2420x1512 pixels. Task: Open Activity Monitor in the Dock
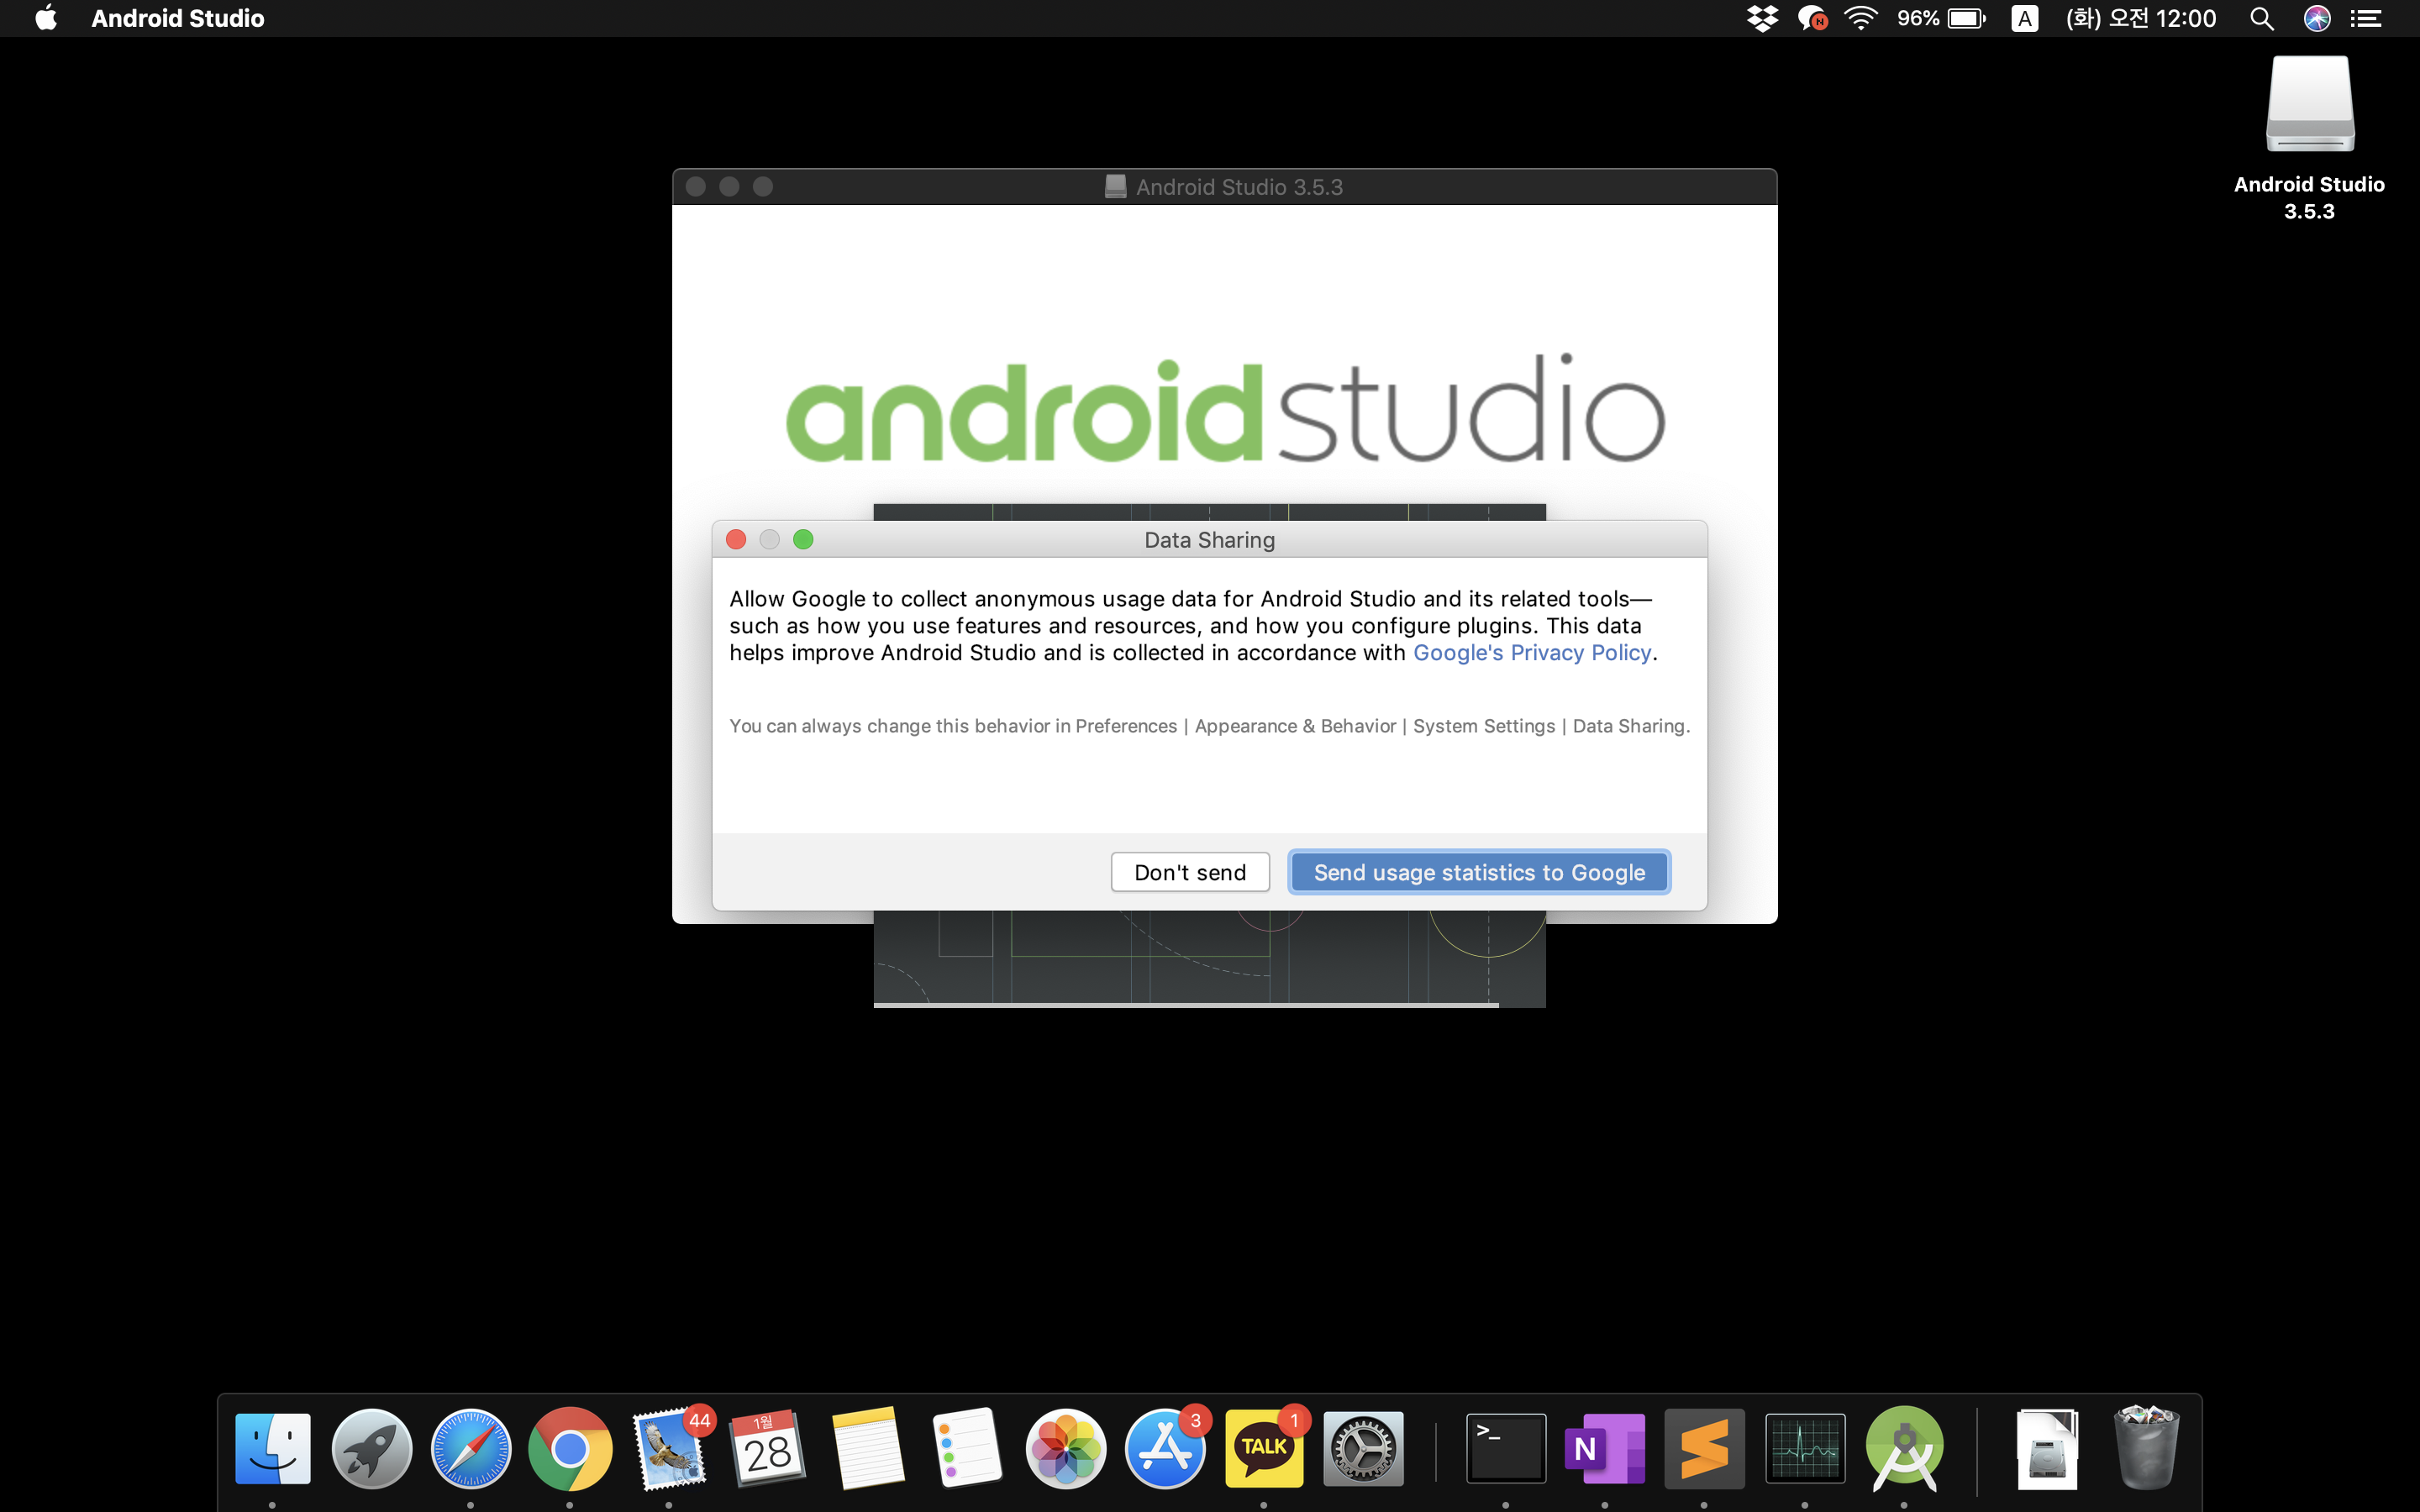[x=1804, y=1448]
